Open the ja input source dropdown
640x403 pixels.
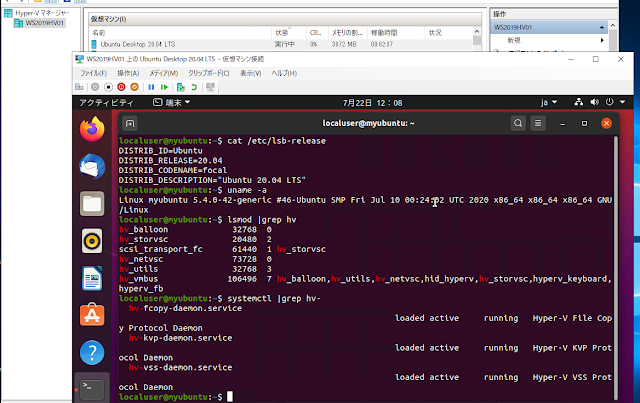[x=549, y=102]
